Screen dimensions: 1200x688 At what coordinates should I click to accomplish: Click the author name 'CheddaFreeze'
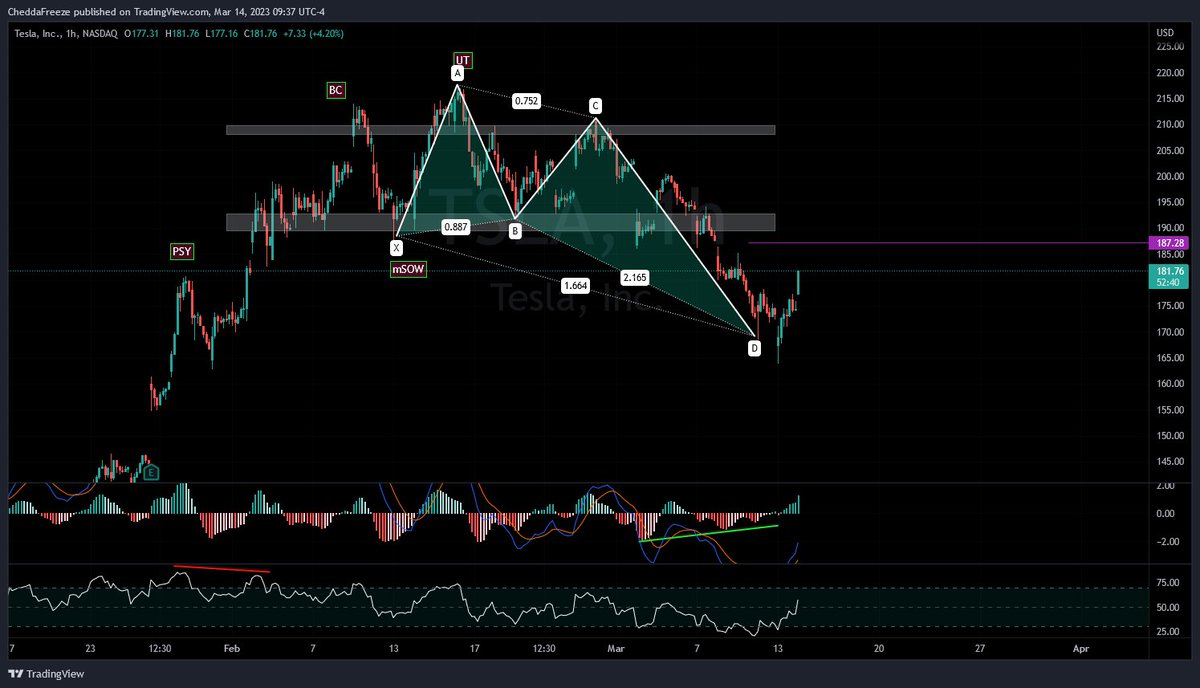click(37, 12)
